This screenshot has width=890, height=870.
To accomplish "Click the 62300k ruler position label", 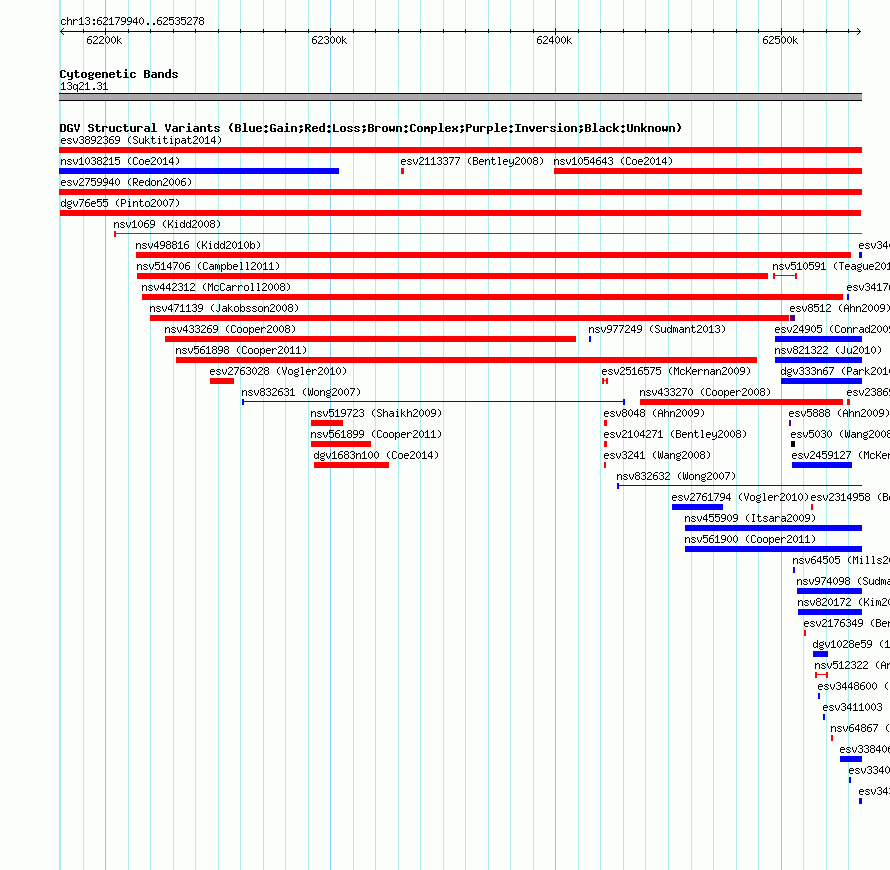I will (329, 40).
